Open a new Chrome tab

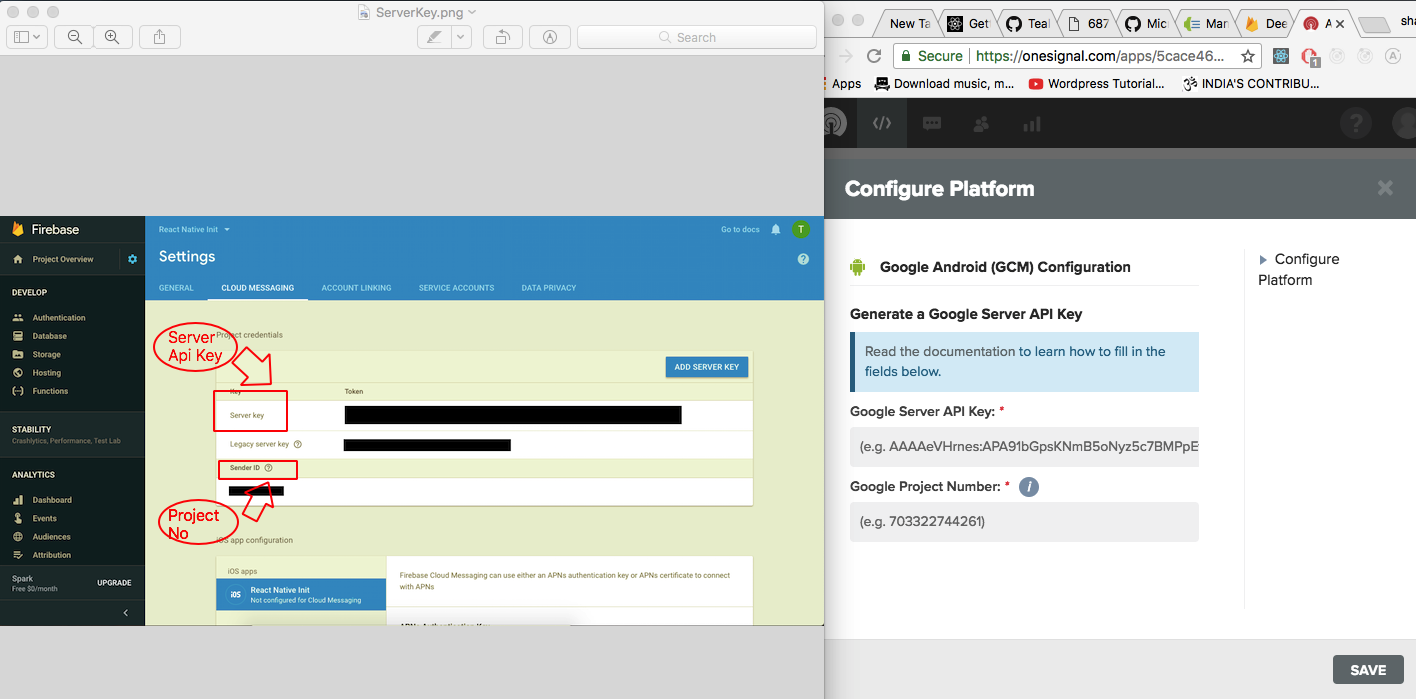pos(1376,25)
